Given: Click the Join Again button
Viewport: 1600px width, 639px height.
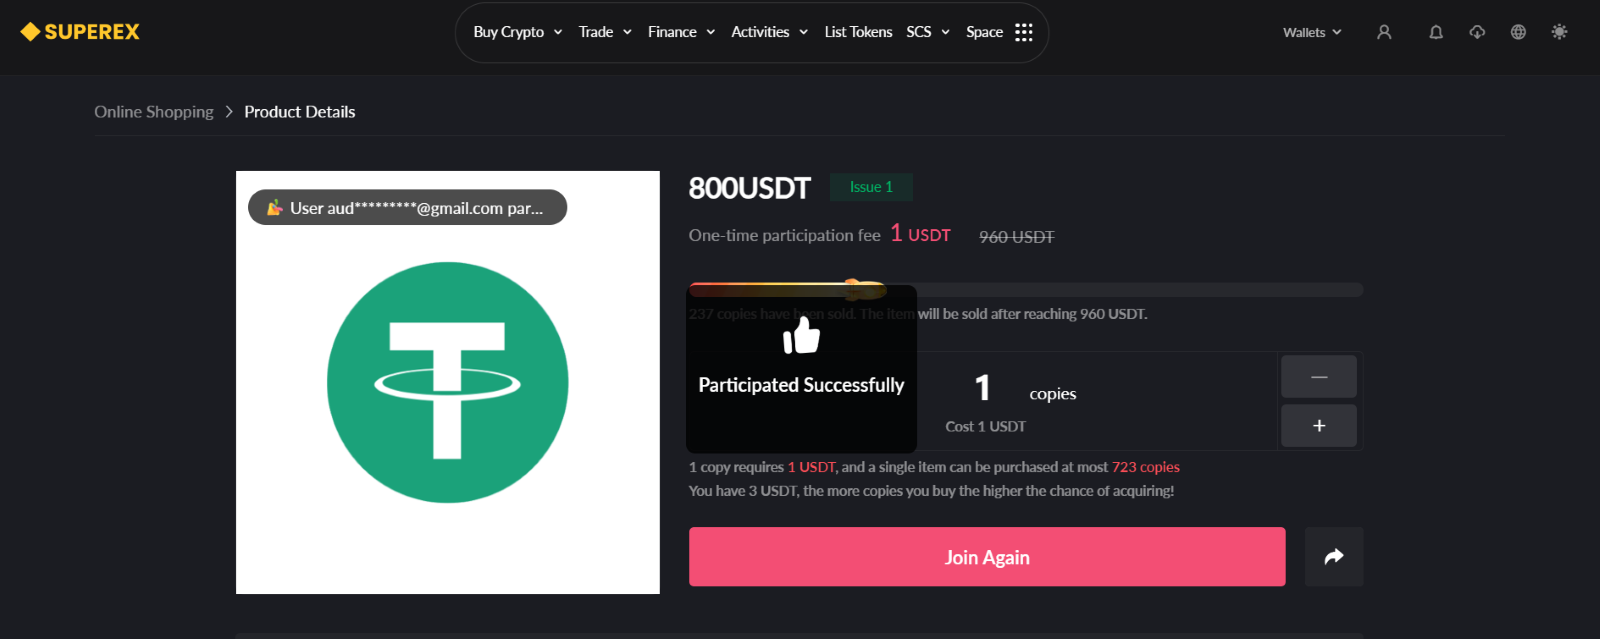Looking at the screenshot, I should 987,557.
